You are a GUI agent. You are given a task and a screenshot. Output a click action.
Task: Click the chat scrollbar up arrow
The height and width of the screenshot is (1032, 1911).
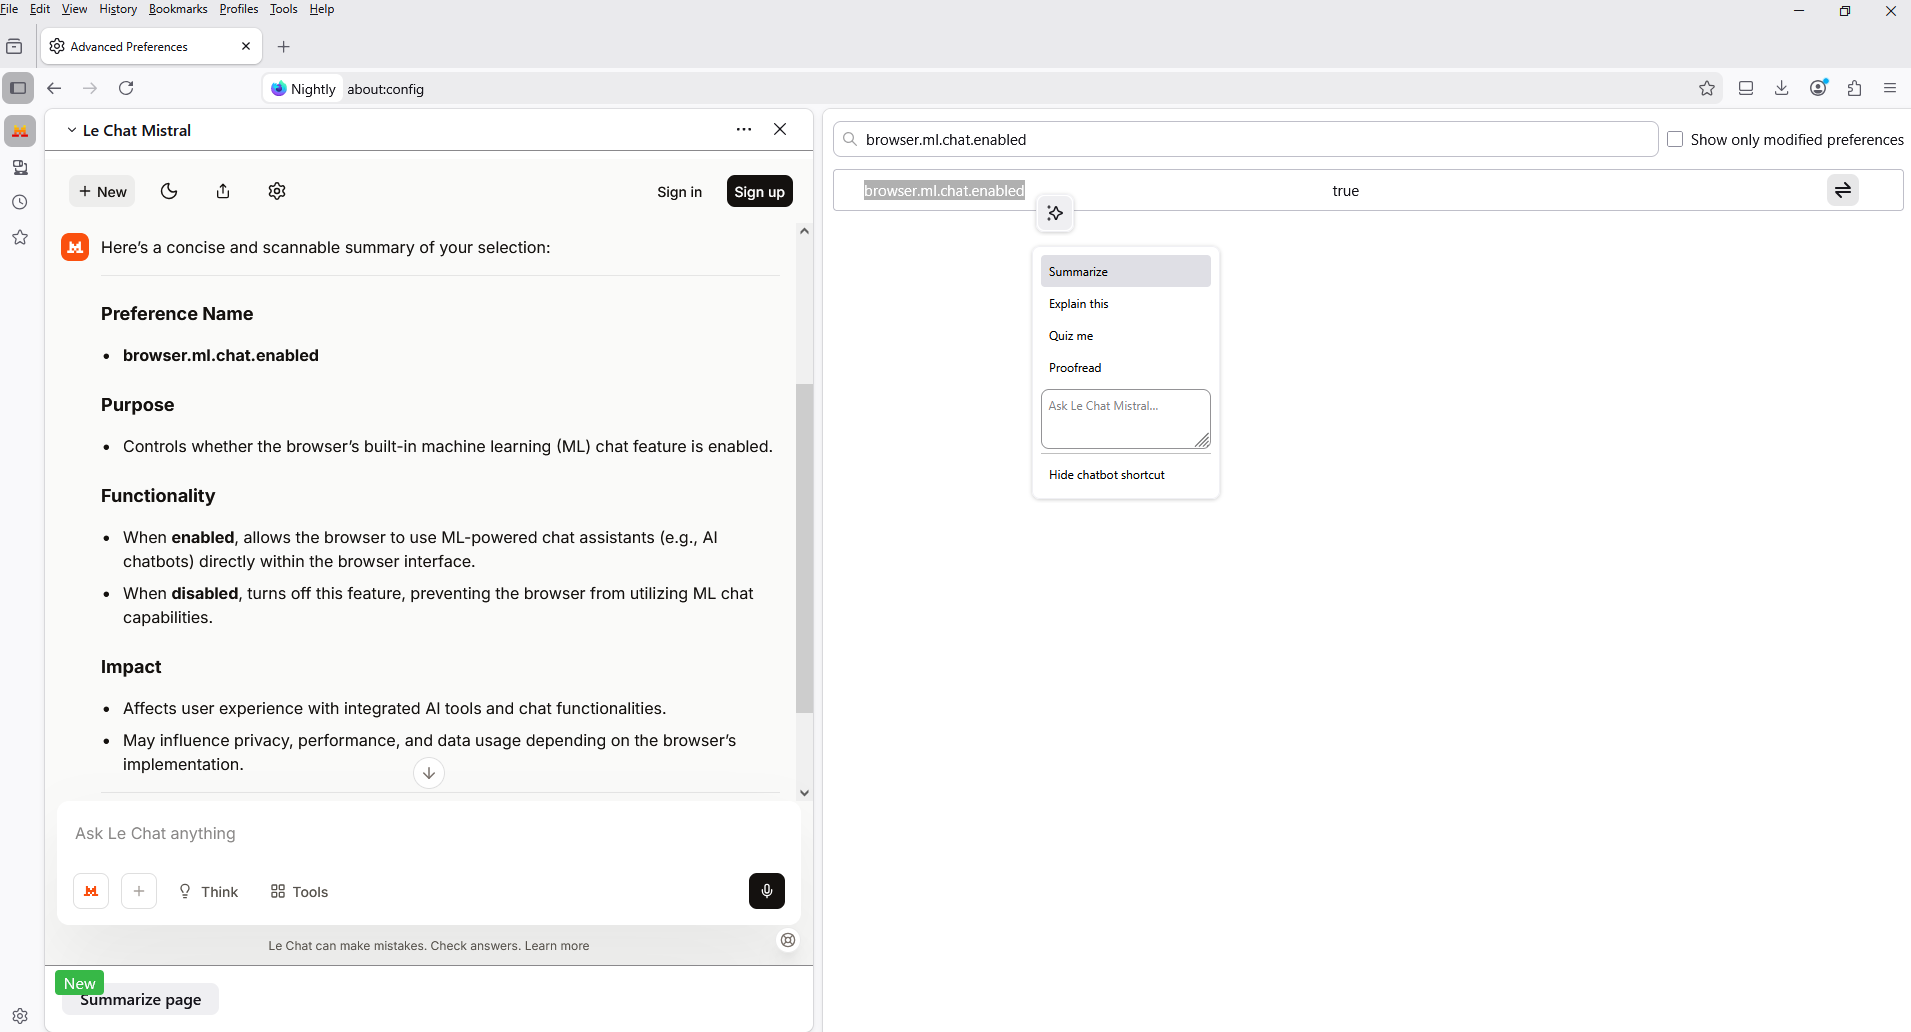(x=804, y=231)
